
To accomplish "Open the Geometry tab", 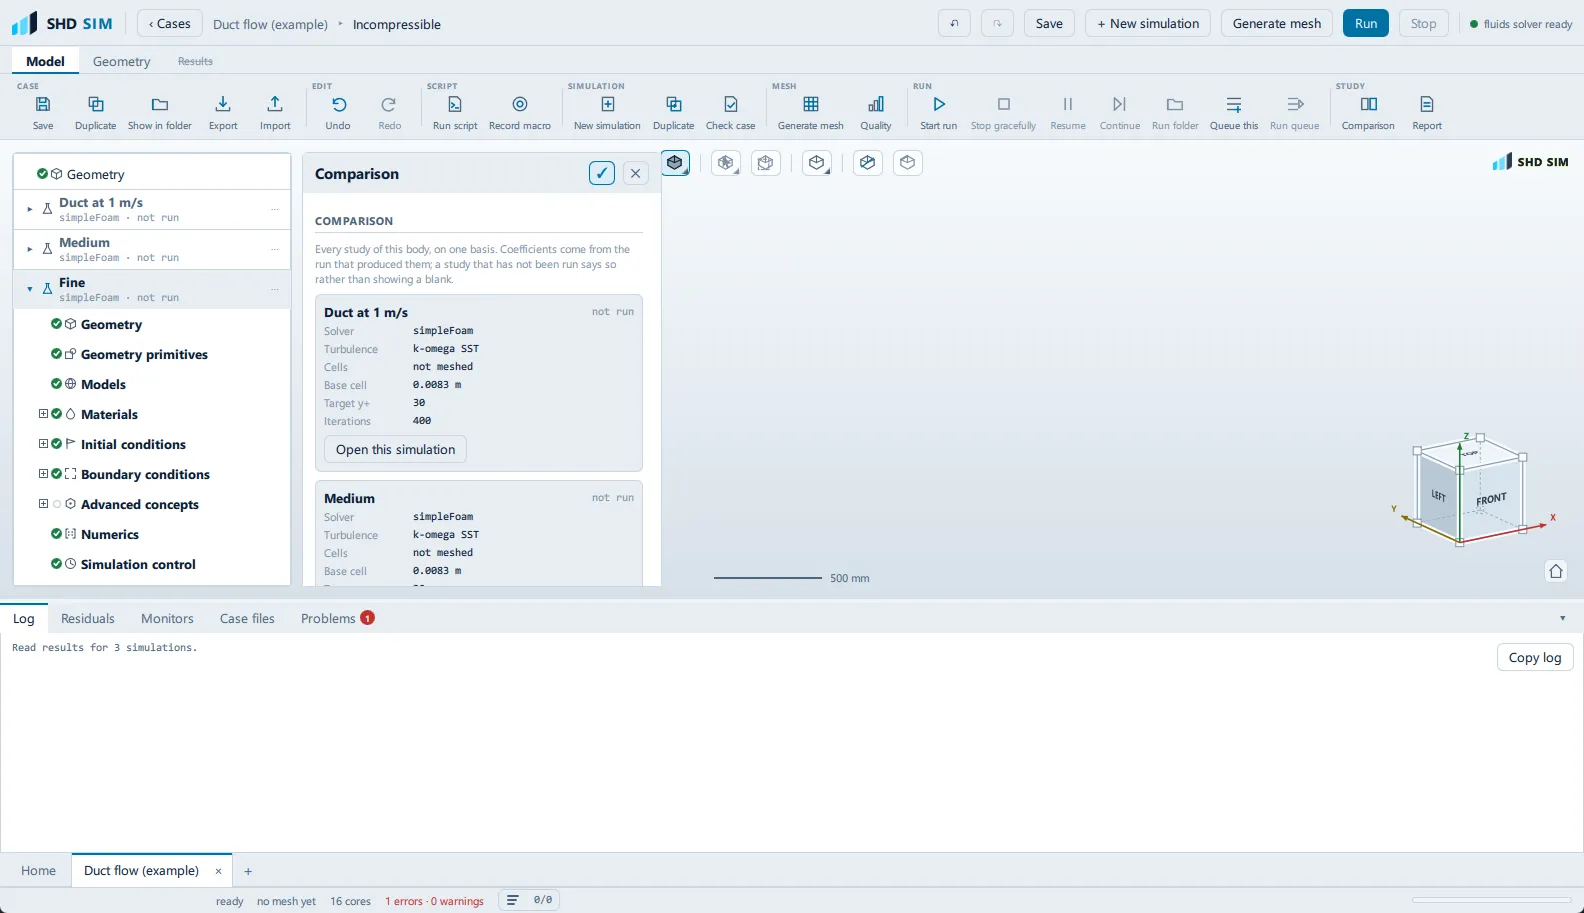I will click(122, 61).
